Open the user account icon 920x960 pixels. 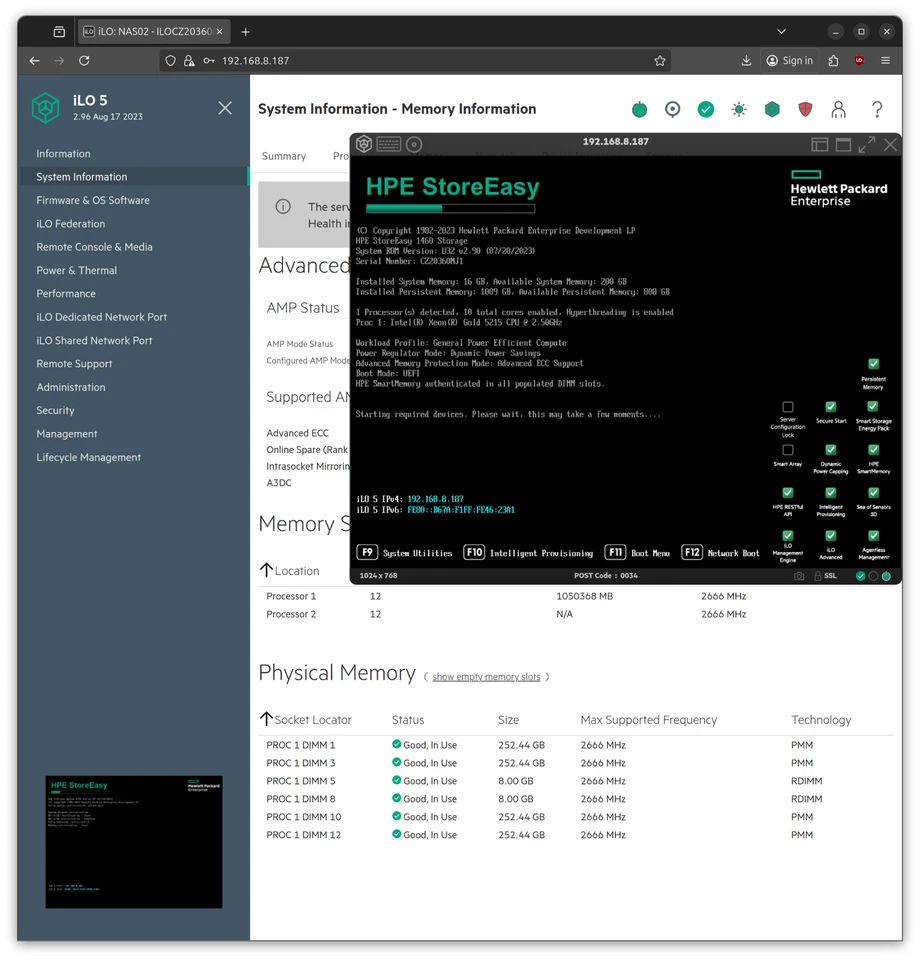tap(838, 110)
